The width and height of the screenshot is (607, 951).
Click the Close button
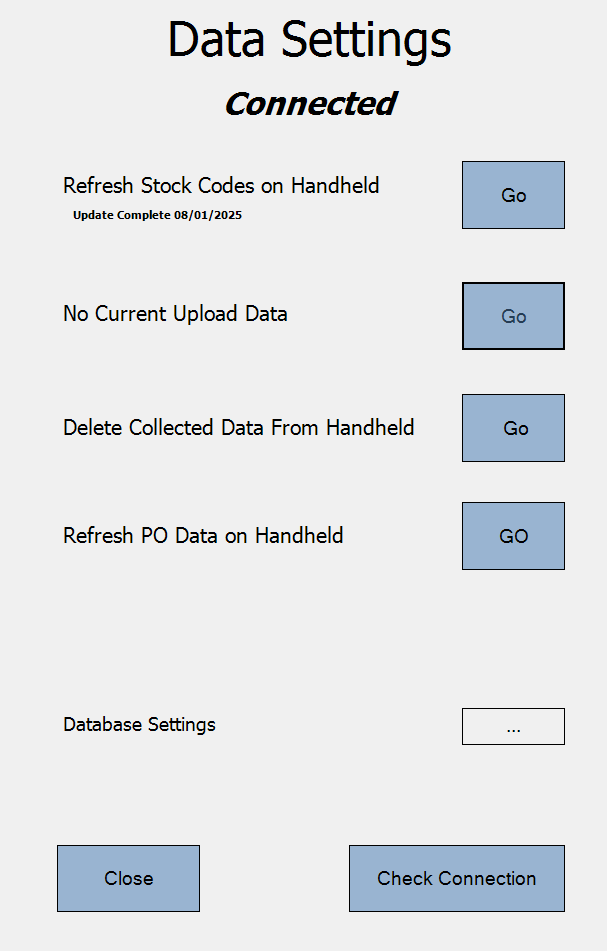coord(128,878)
